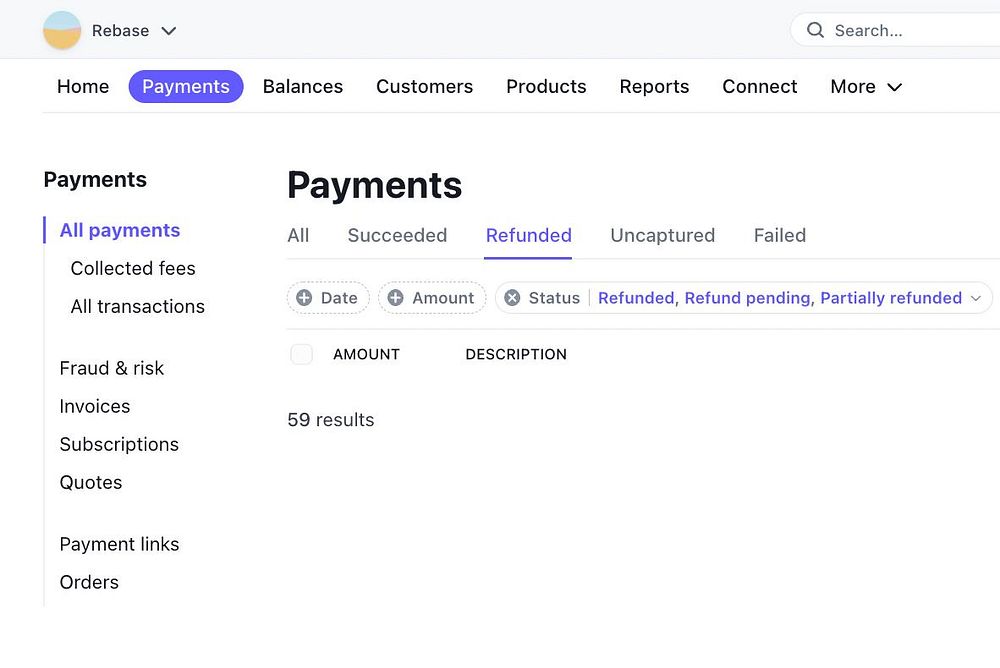The height and width of the screenshot is (668, 1000).
Task: Open Payment links in sidebar
Action: [x=119, y=544]
